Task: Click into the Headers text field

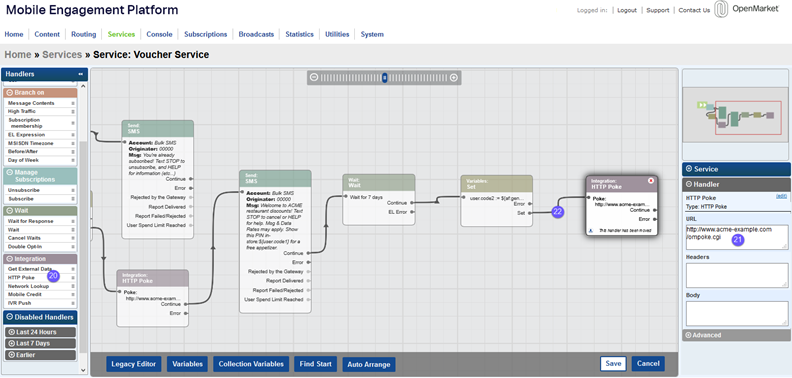Action: click(737, 275)
